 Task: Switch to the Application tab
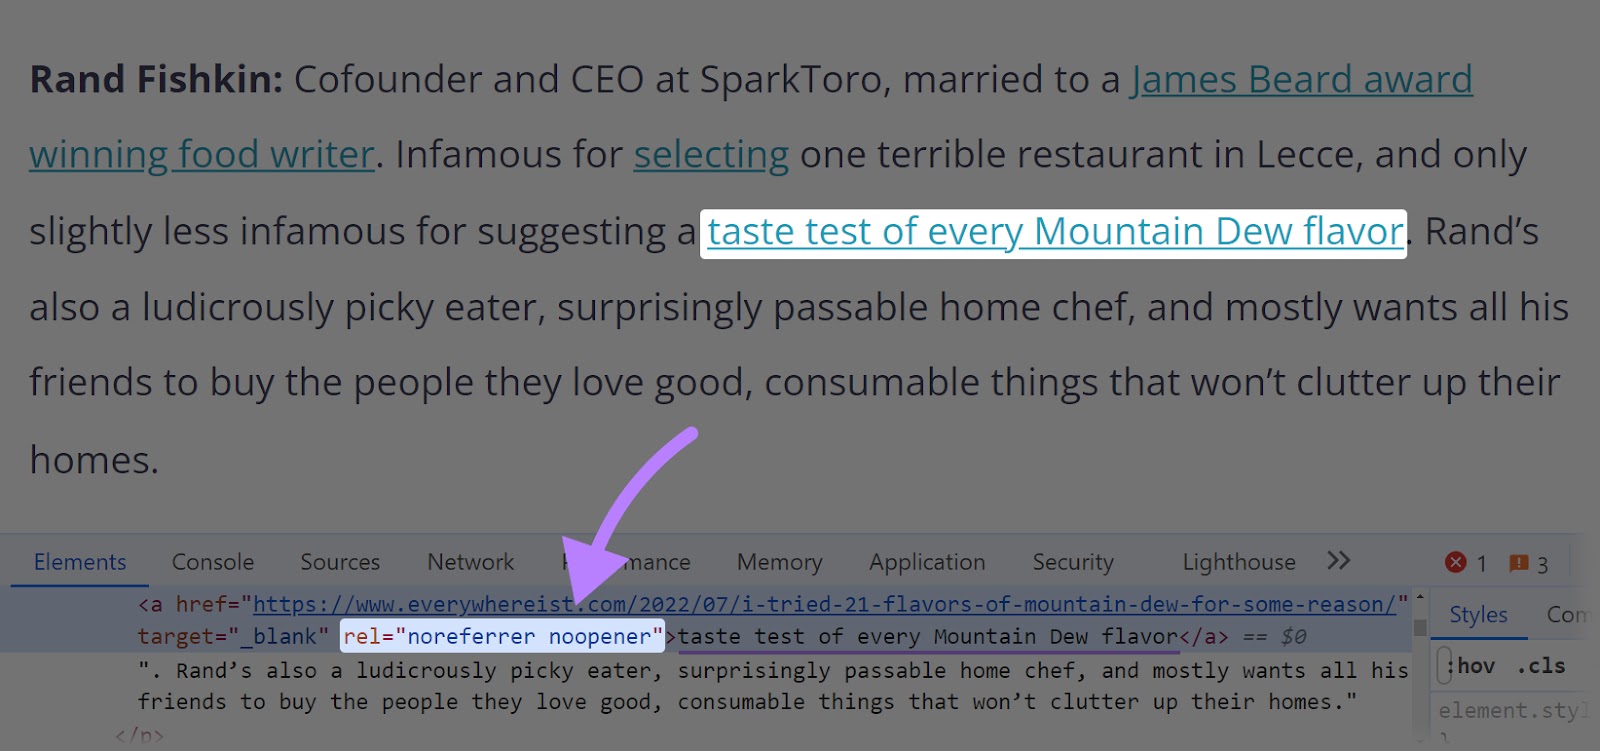point(927,562)
